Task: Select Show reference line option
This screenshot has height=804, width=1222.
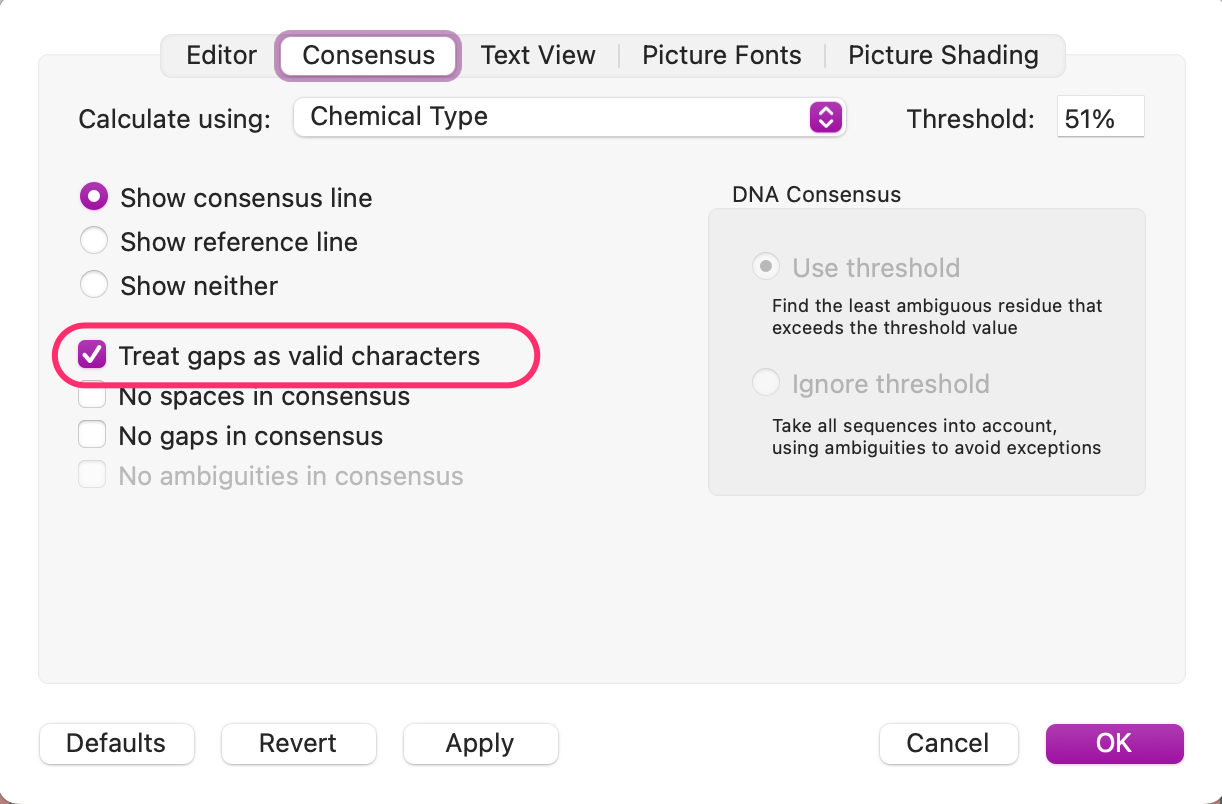Action: 93,240
